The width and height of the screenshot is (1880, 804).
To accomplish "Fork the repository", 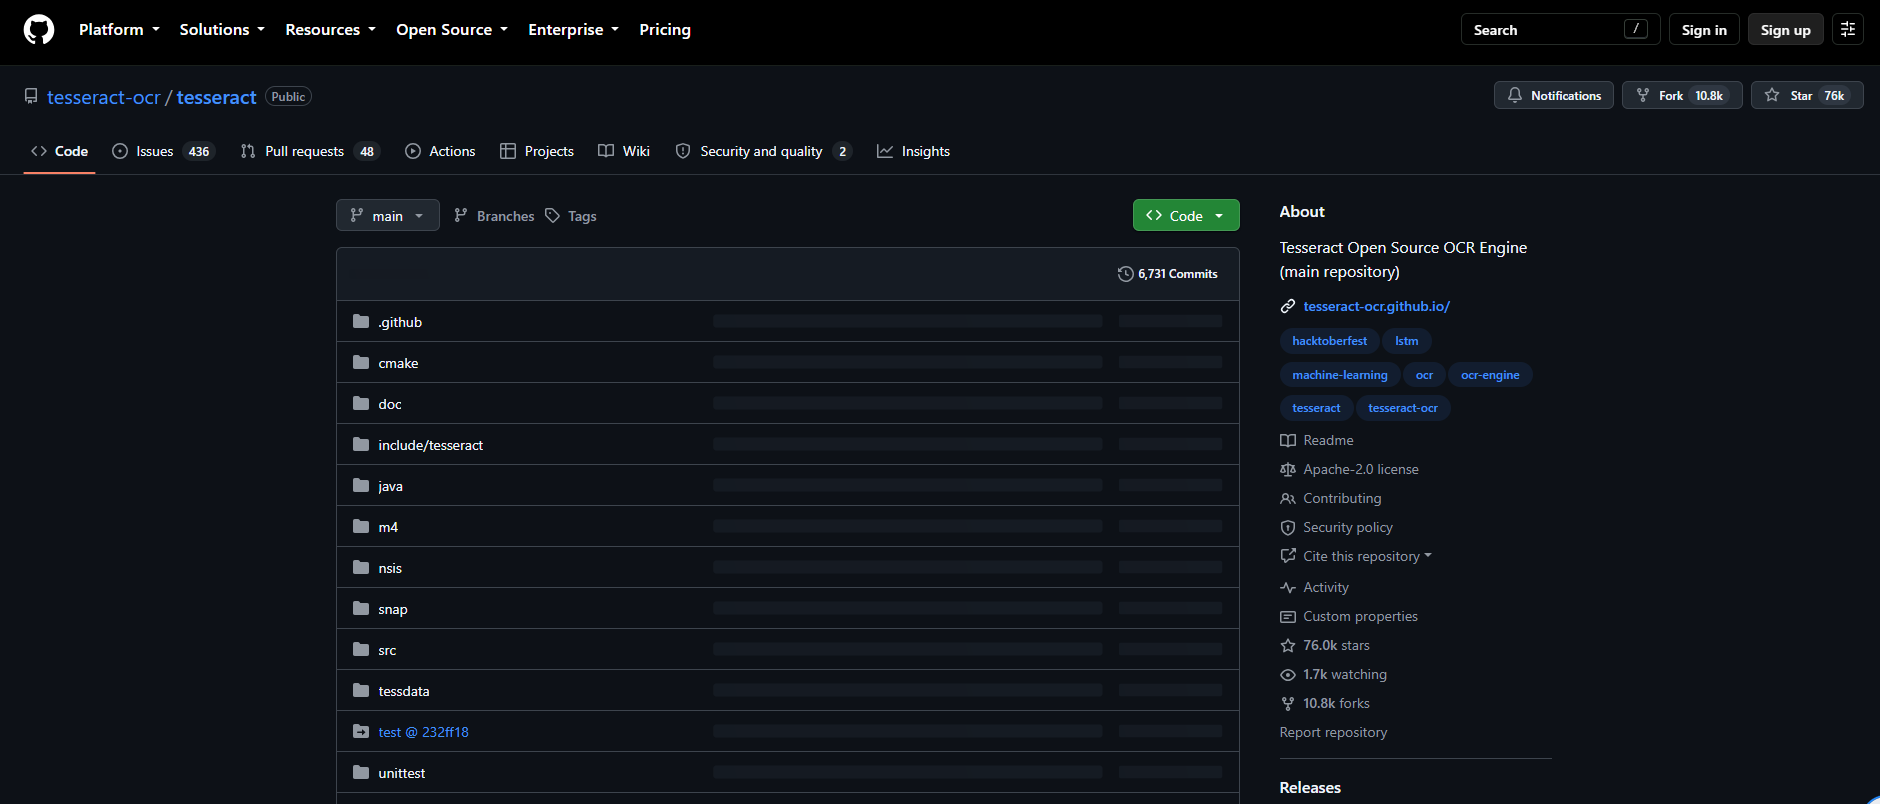I will (x=1682, y=95).
